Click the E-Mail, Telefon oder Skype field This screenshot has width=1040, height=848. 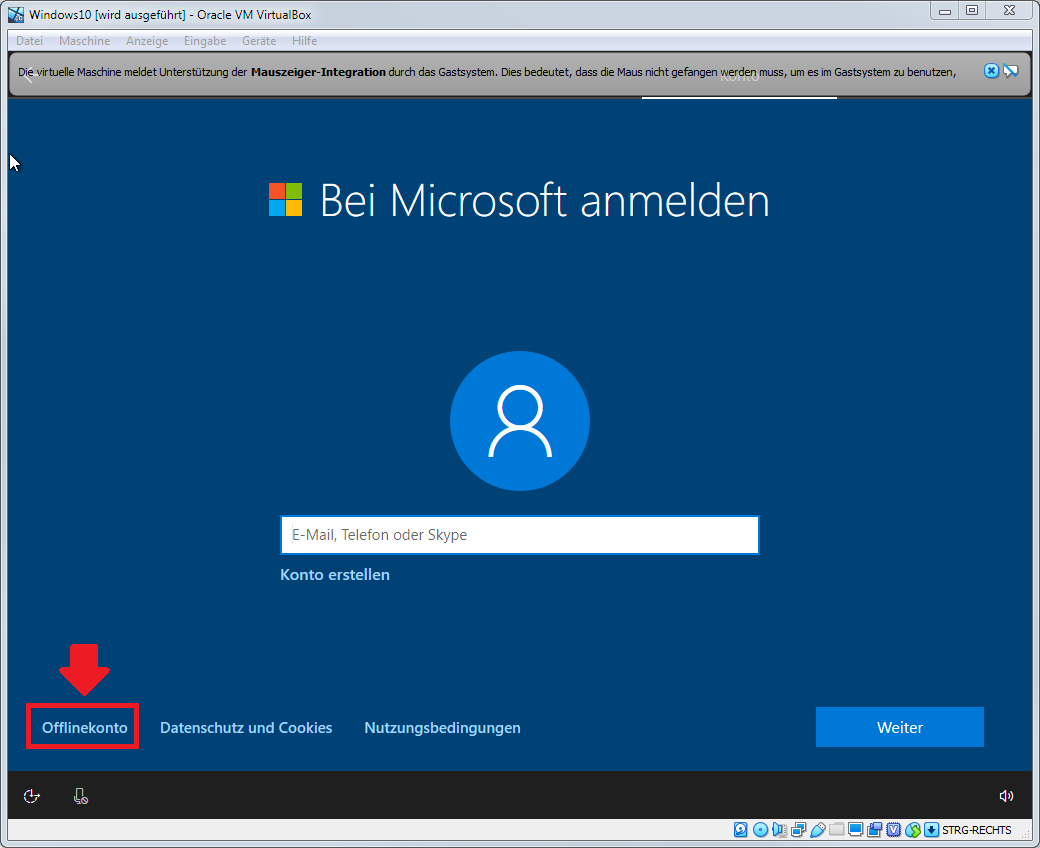click(519, 534)
